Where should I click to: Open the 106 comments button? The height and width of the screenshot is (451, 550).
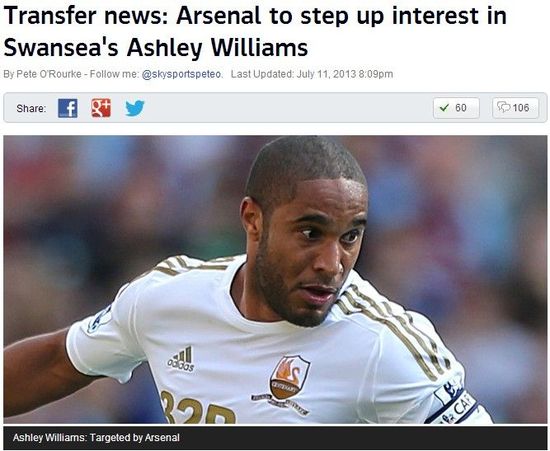click(515, 108)
